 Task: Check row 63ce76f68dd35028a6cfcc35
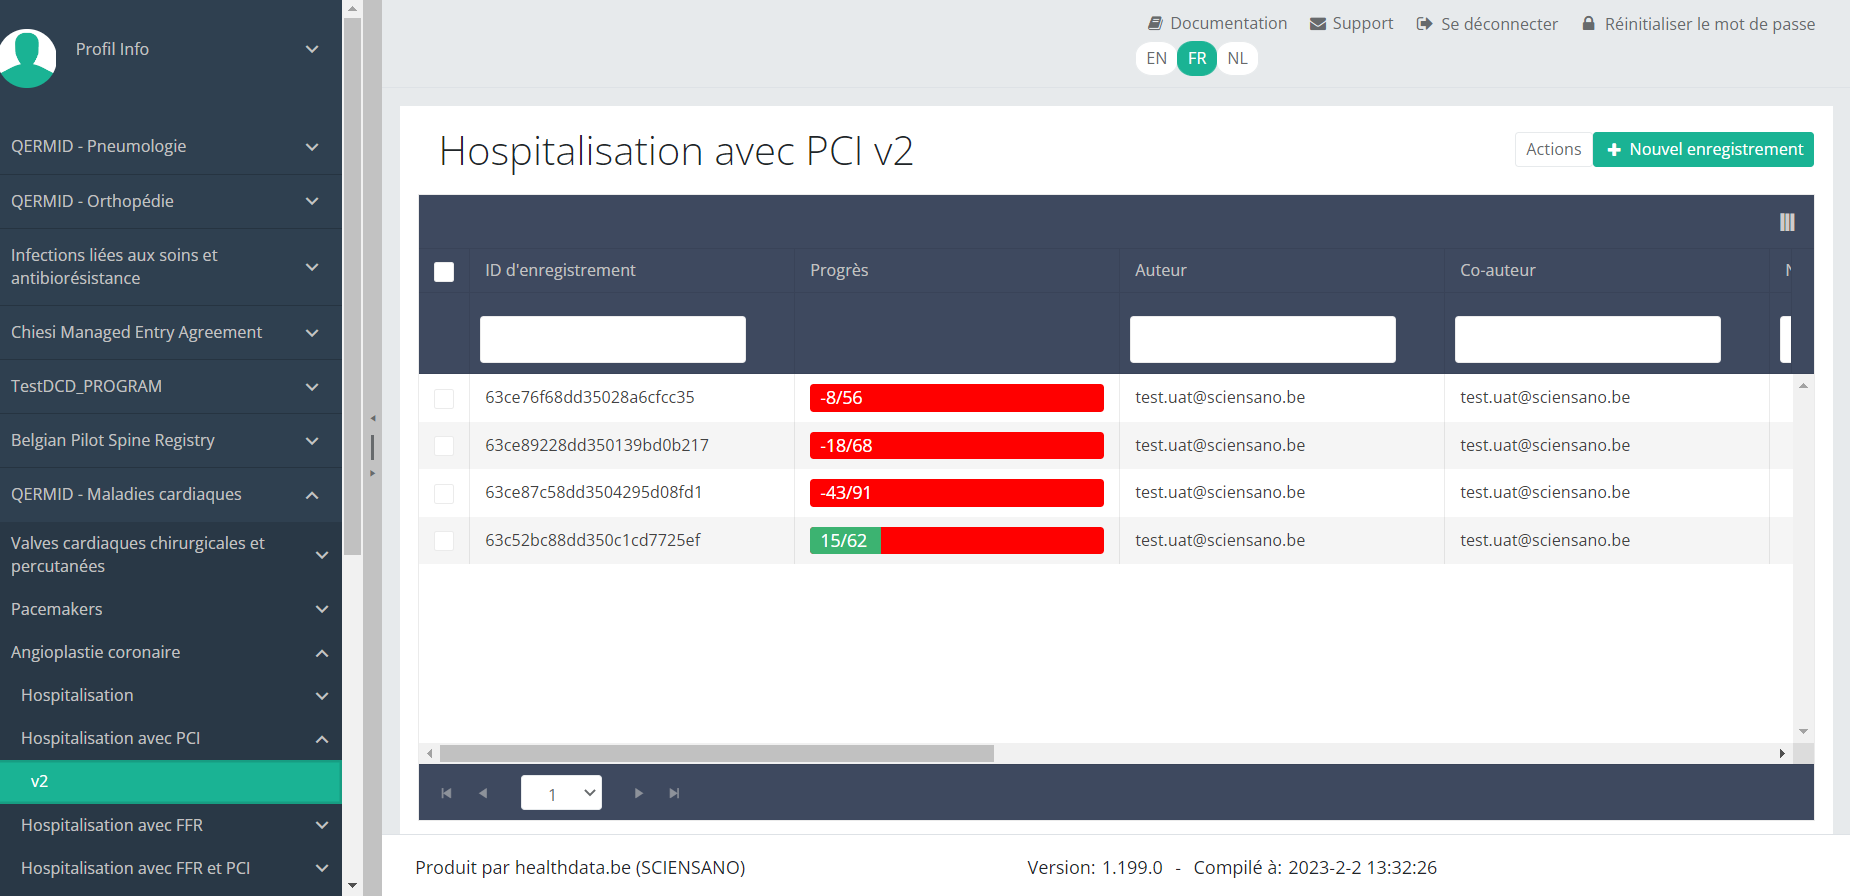pos(444,399)
